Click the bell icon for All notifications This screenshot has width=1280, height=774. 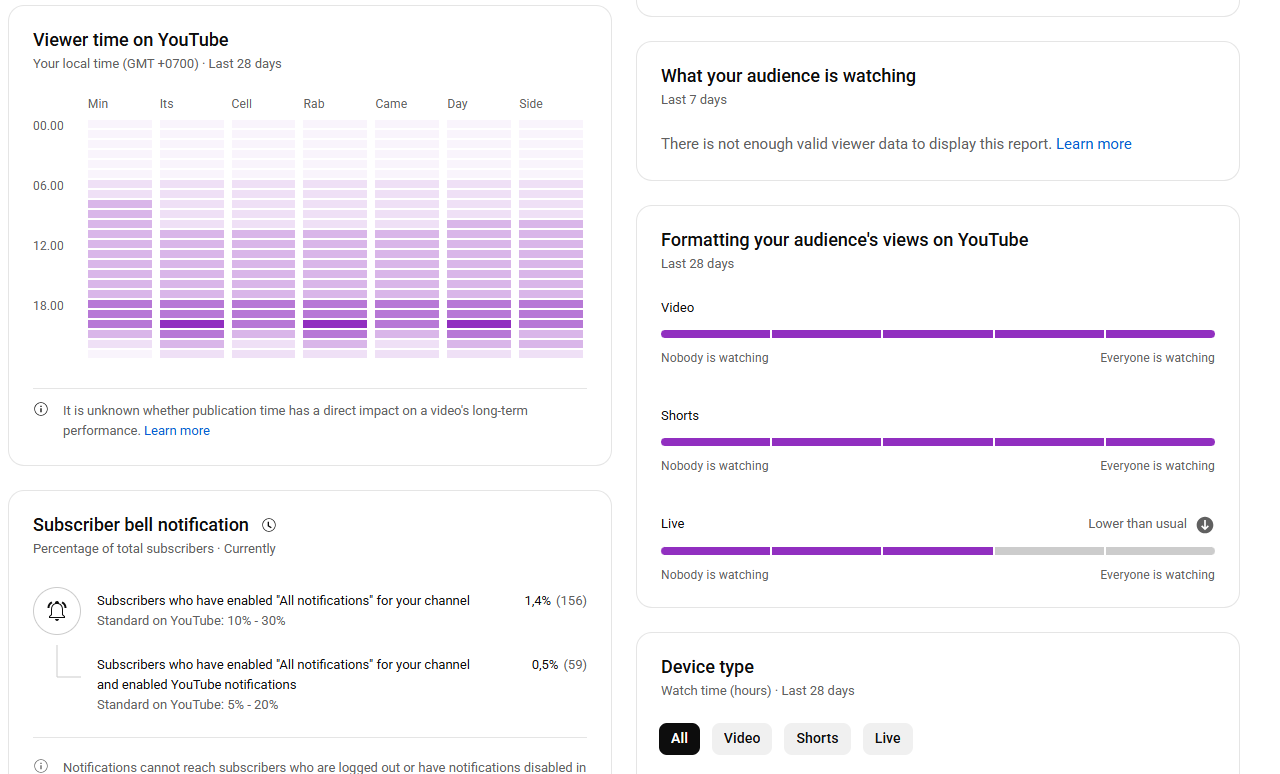coord(57,611)
